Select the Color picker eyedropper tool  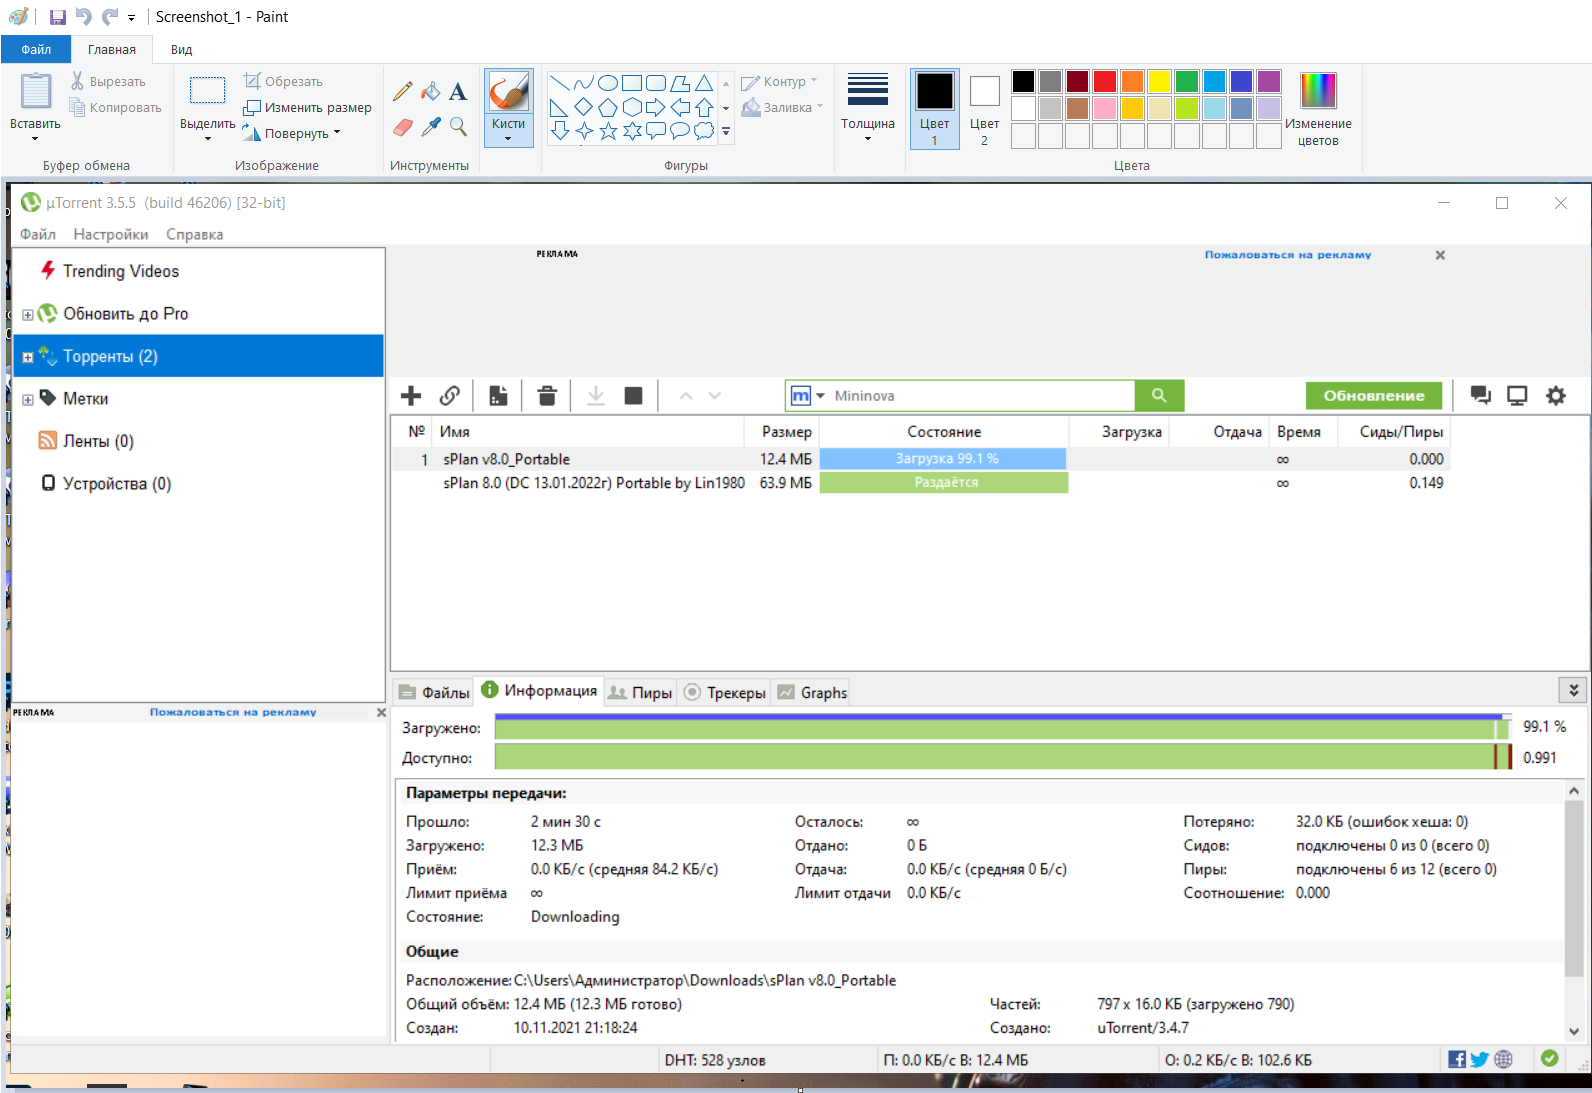point(430,126)
